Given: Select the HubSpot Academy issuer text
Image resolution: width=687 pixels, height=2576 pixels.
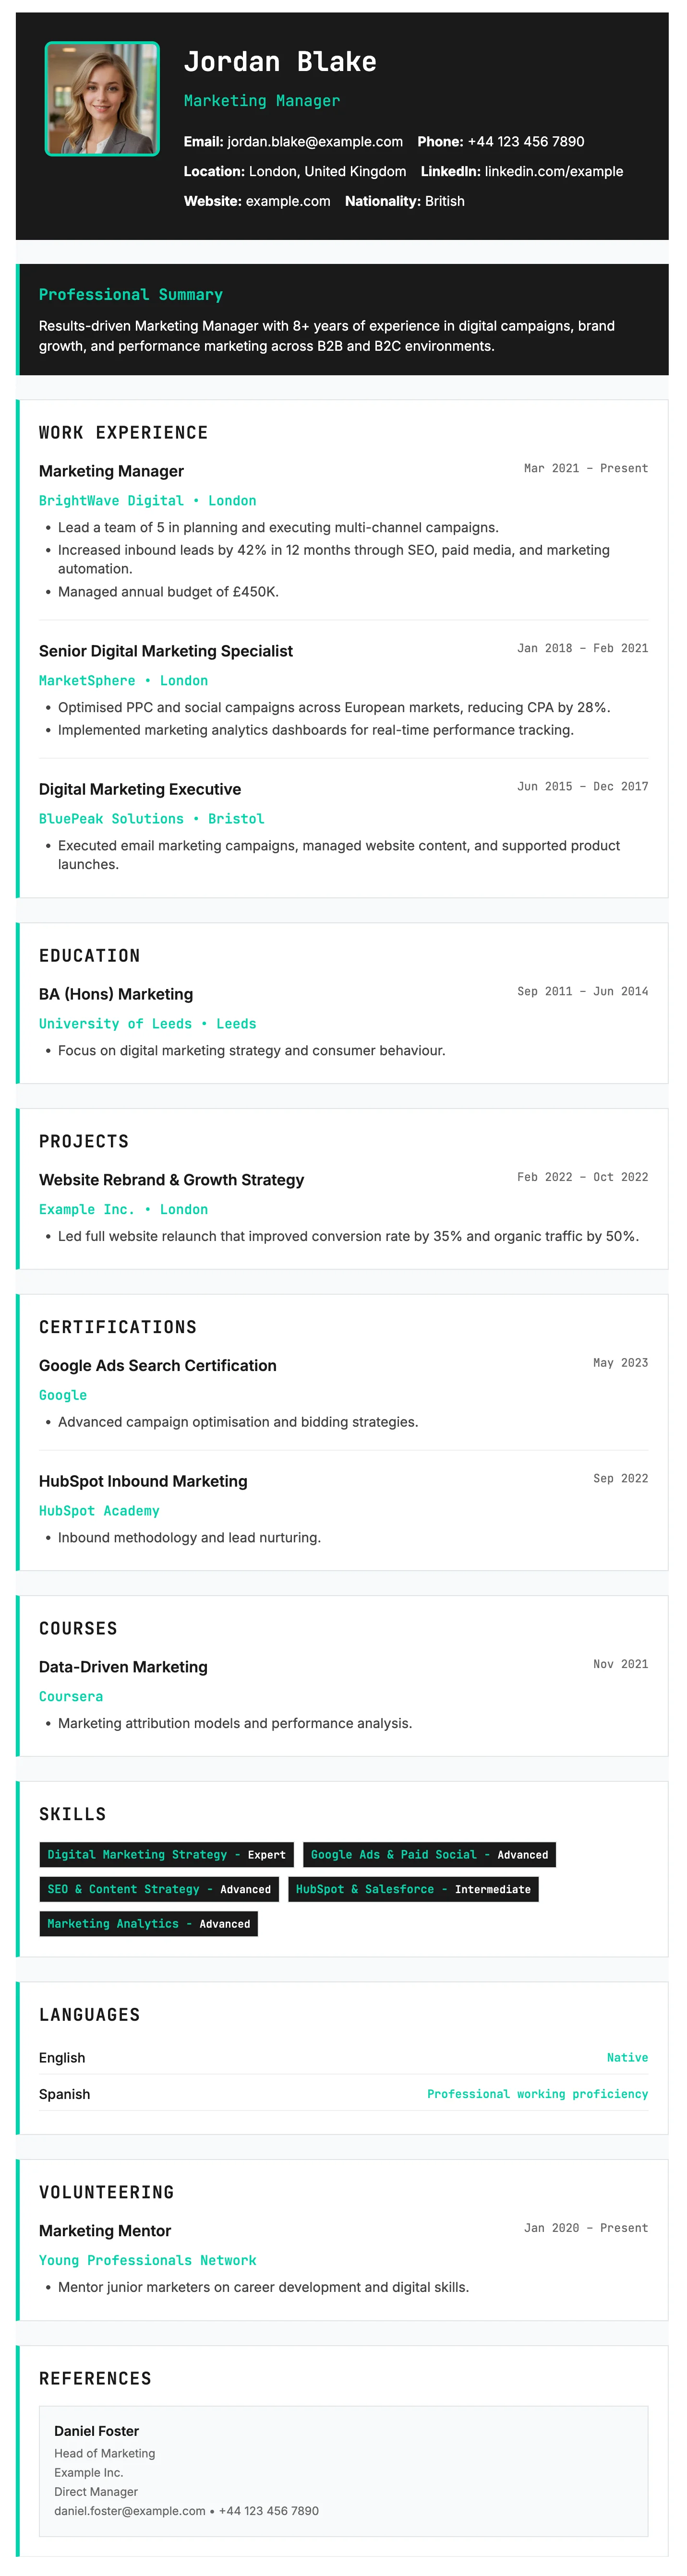Looking at the screenshot, I should click(x=99, y=1511).
